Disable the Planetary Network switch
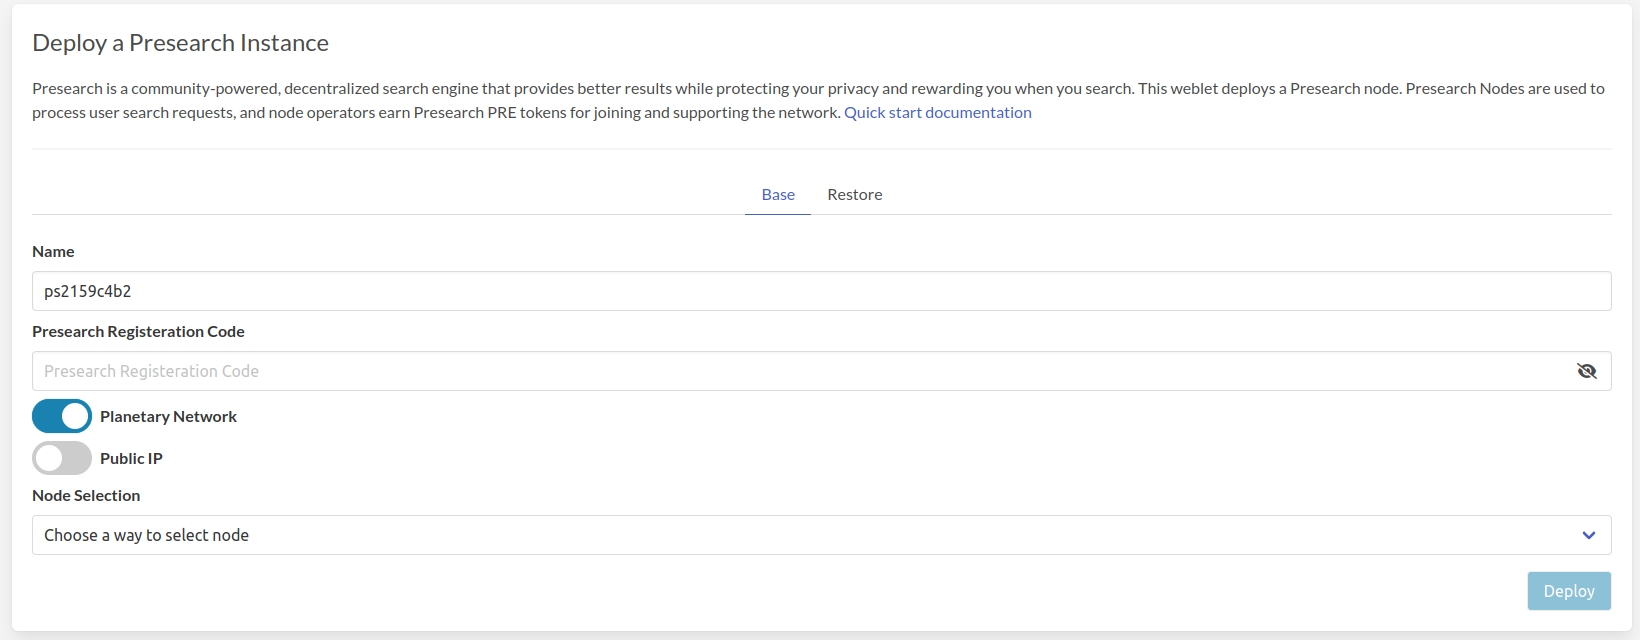 [x=62, y=416]
